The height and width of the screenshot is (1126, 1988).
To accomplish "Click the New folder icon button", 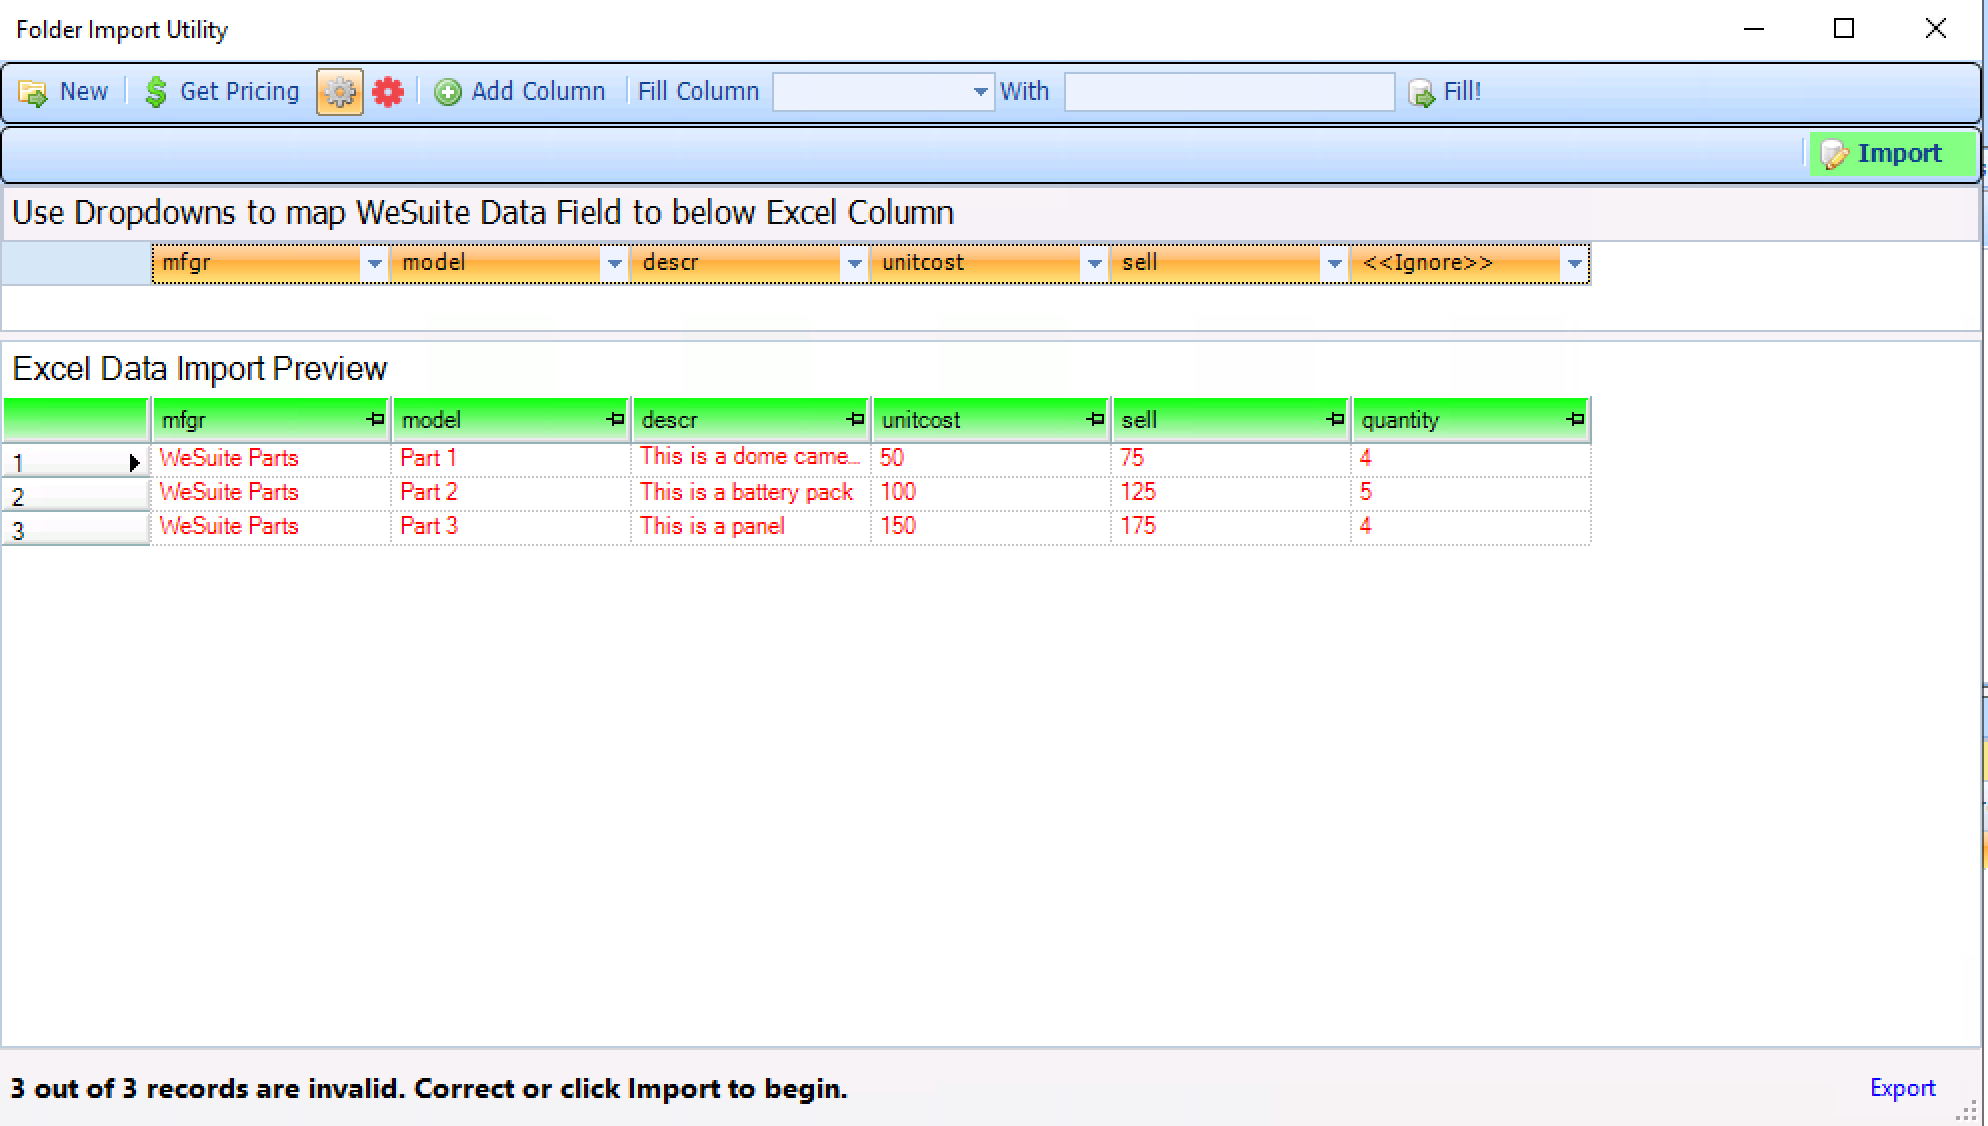I will (x=62, y=92).
